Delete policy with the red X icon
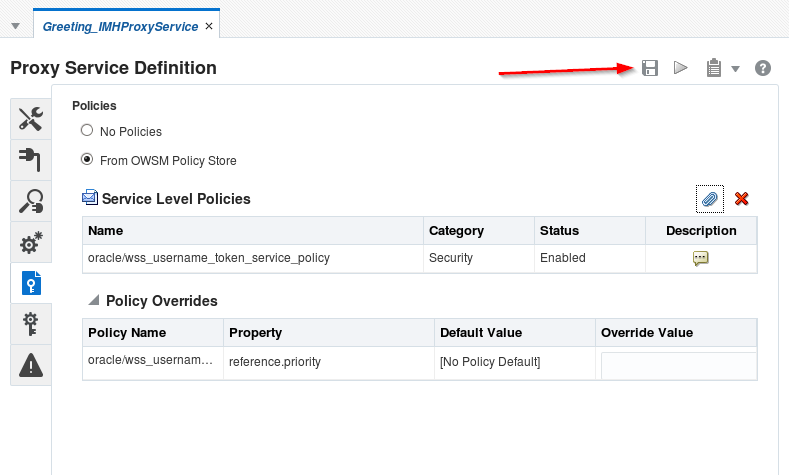 click(x=742, y=199)
